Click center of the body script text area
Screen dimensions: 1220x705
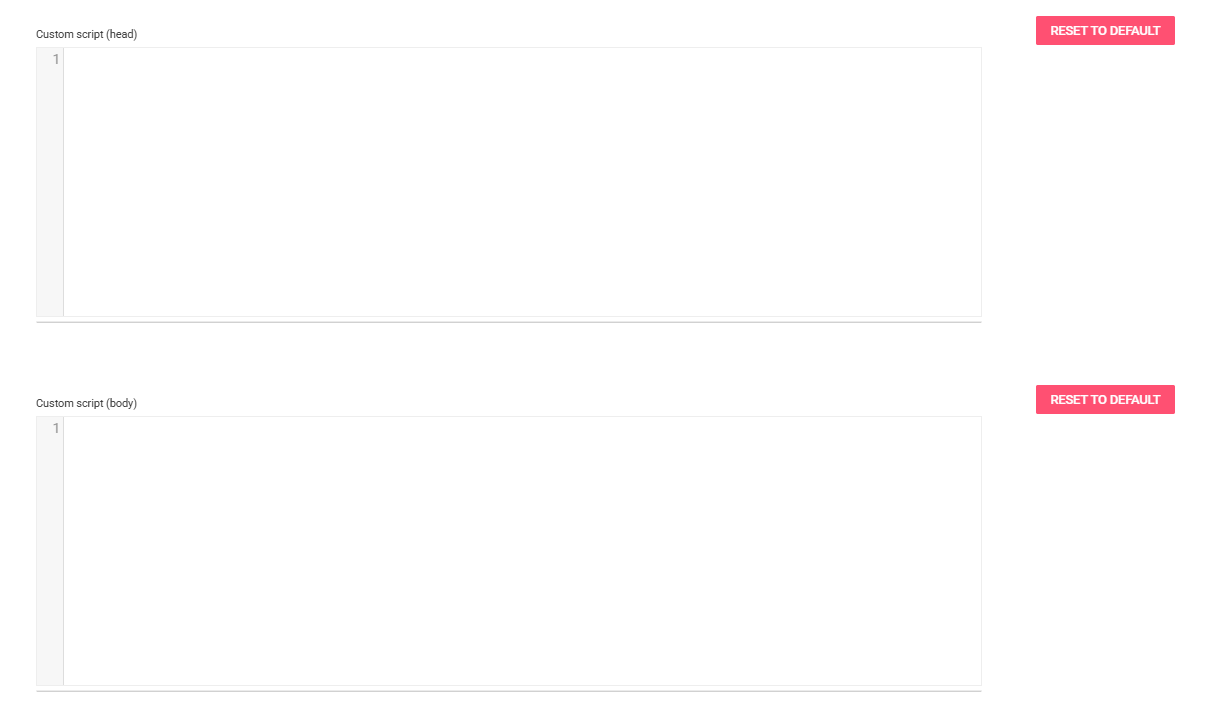click(x=522, y=551)
